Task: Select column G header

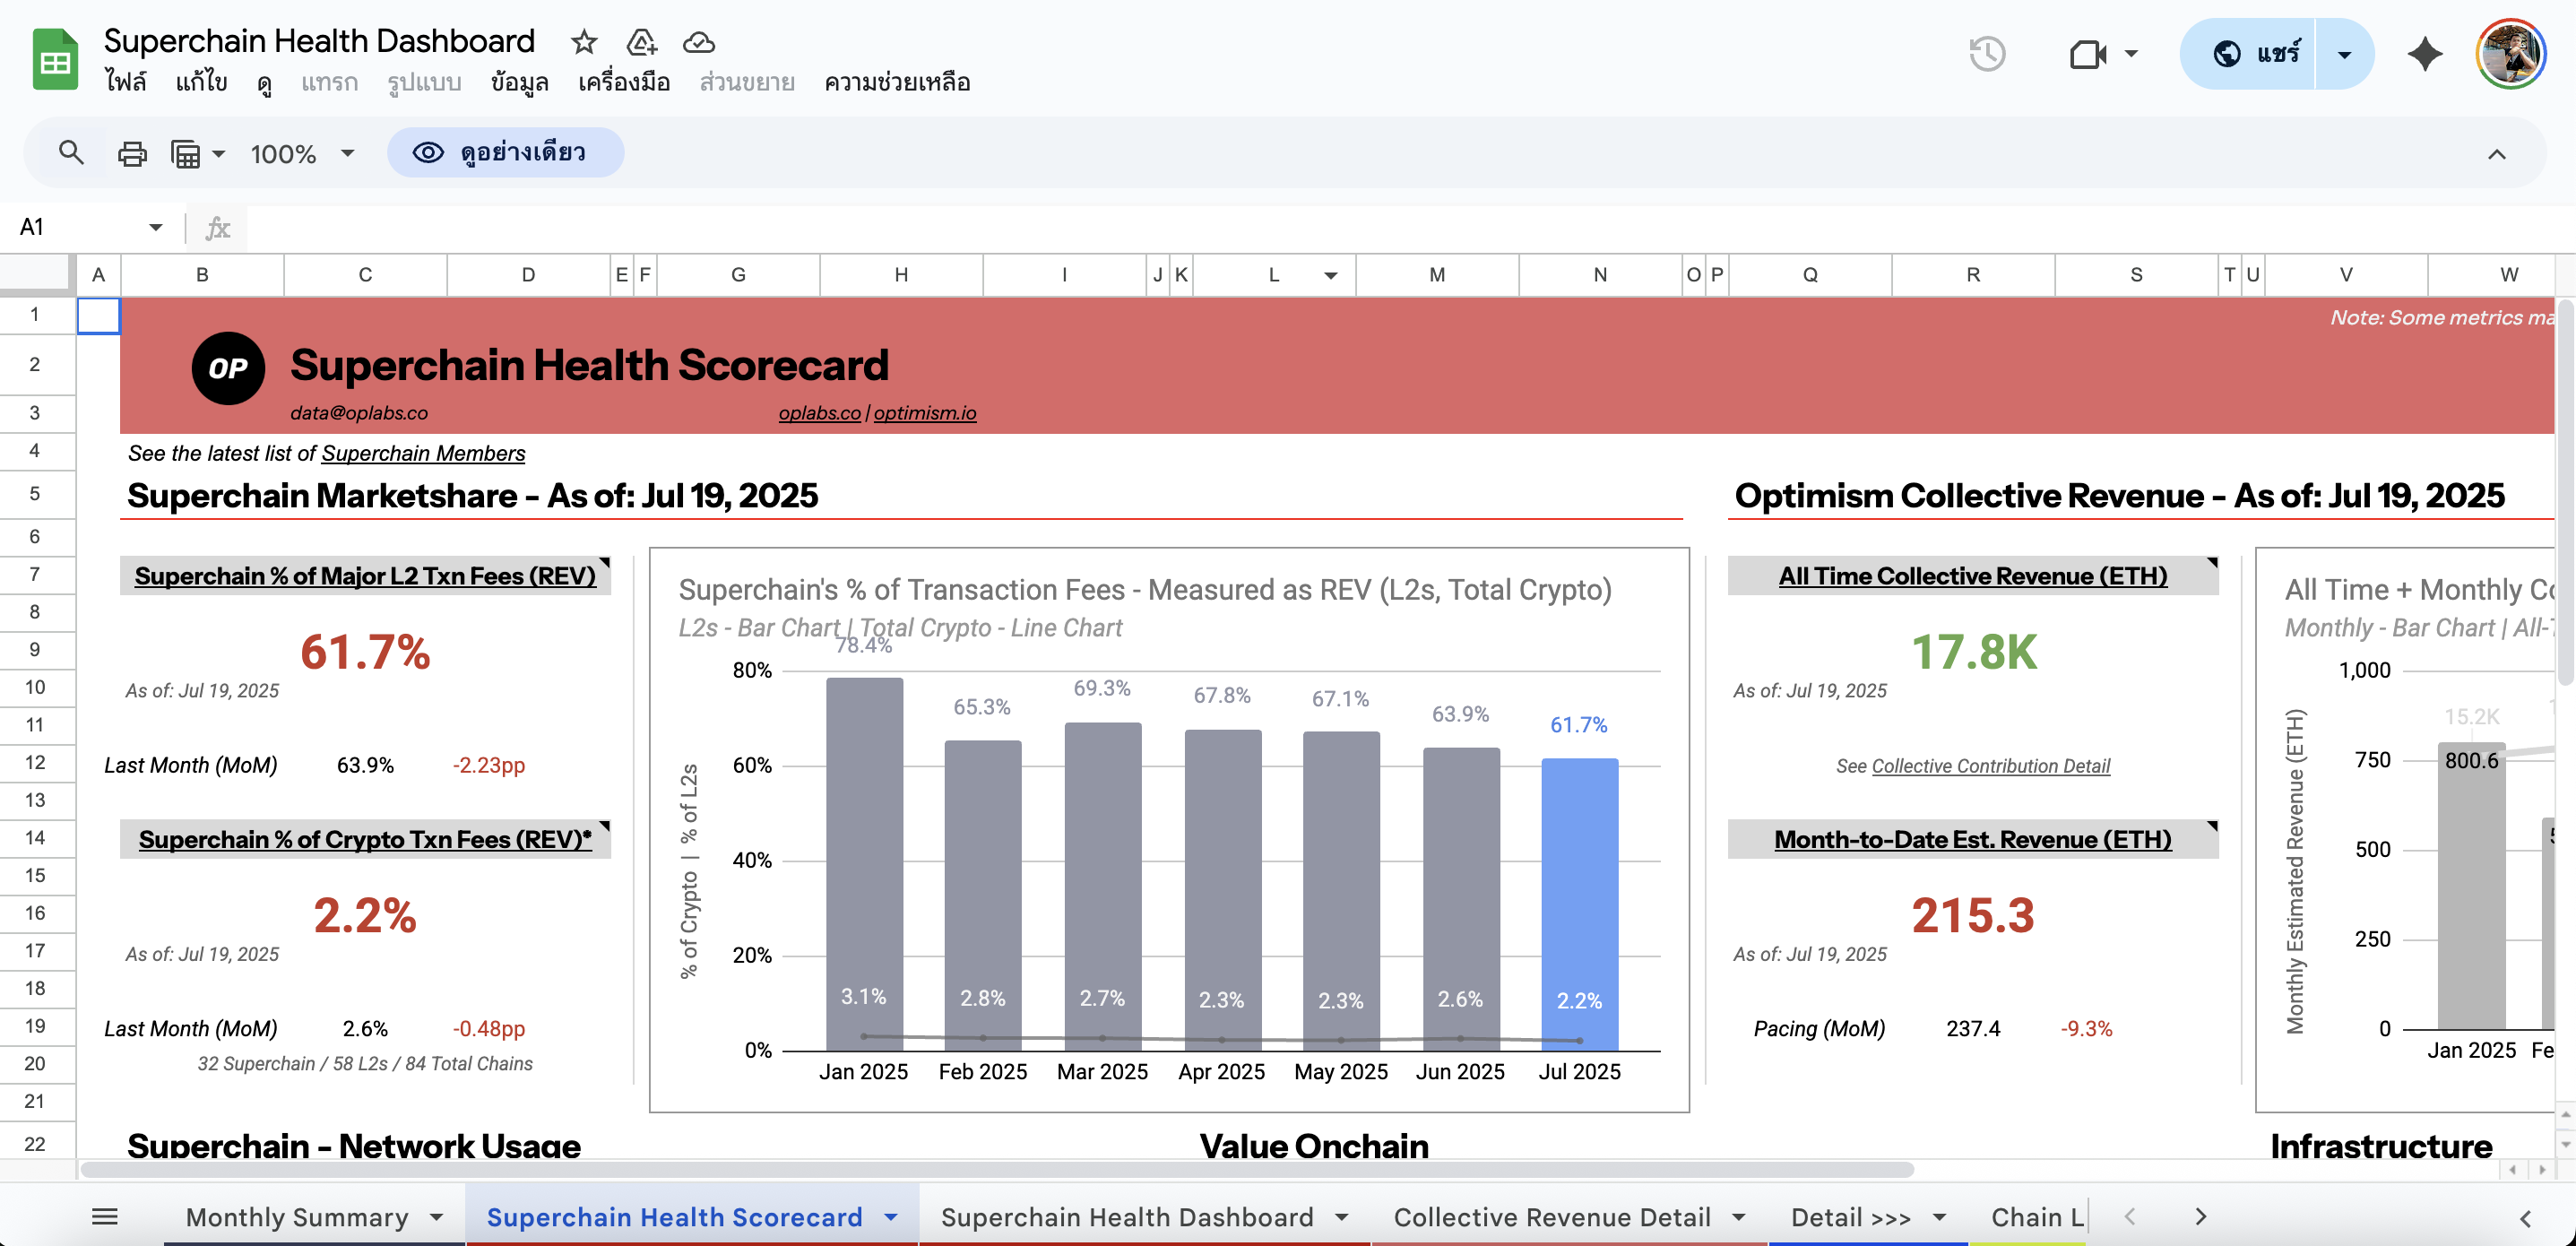Action: [x=738, y=275]
